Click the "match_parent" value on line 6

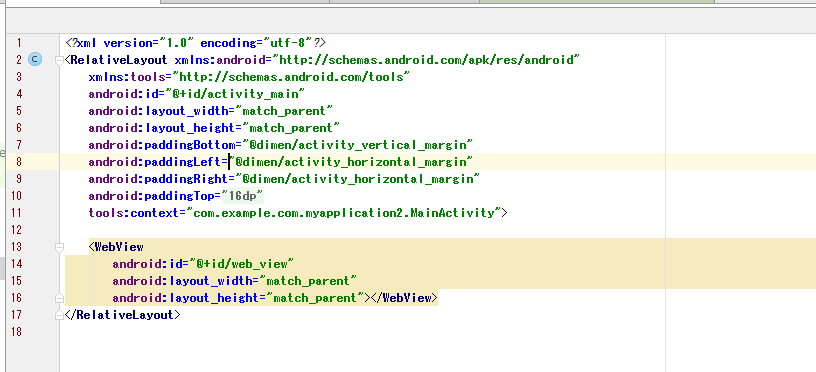(291, 128)
